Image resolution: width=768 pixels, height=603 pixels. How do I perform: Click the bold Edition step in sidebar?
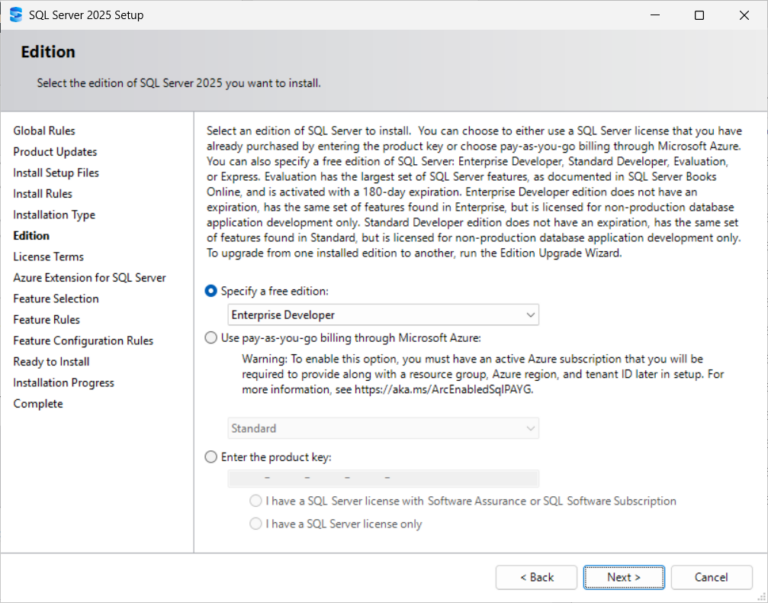pos(31,236)
